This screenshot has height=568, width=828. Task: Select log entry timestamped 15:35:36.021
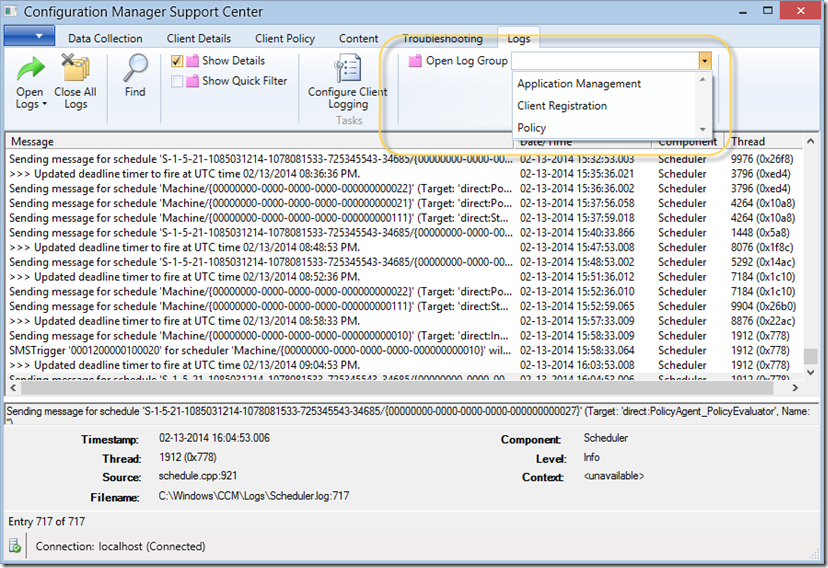[404, 174]
